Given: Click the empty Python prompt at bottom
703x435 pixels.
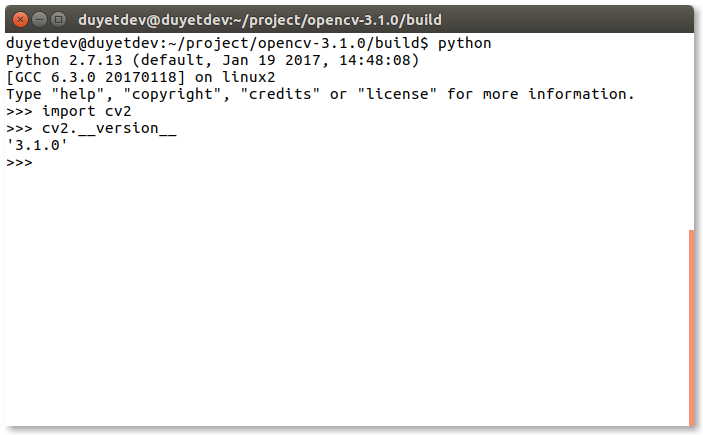Looking at the screenshot, I should tap(19, 162).
